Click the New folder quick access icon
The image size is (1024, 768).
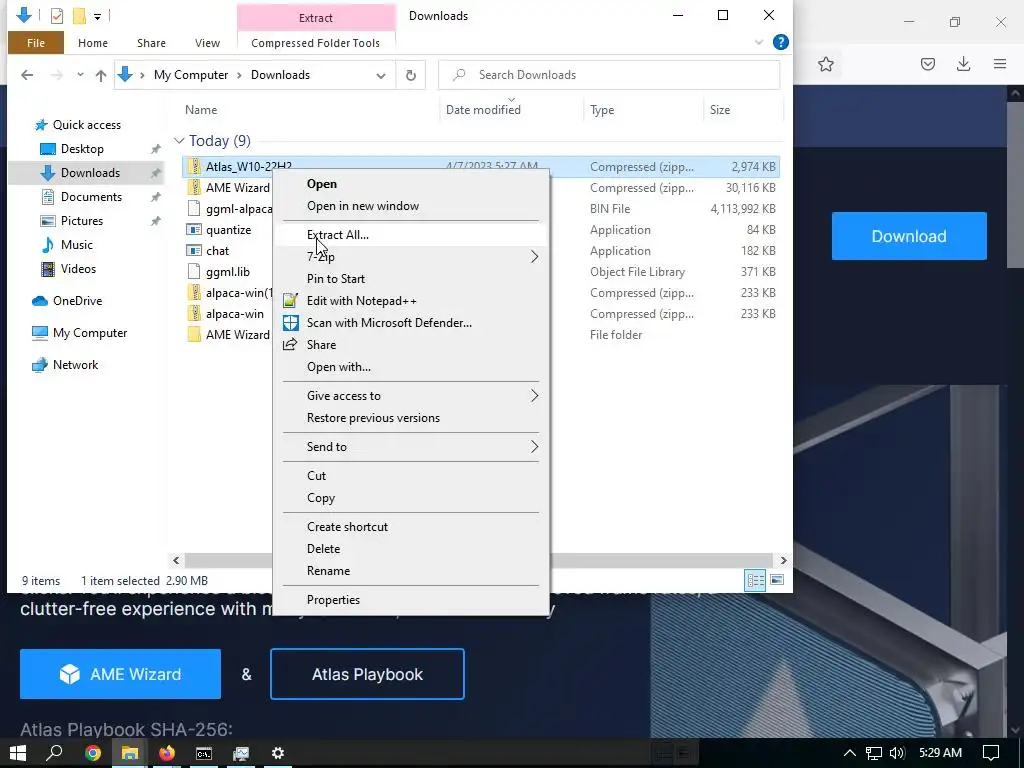pyautogui.click(x=79, y=16)
